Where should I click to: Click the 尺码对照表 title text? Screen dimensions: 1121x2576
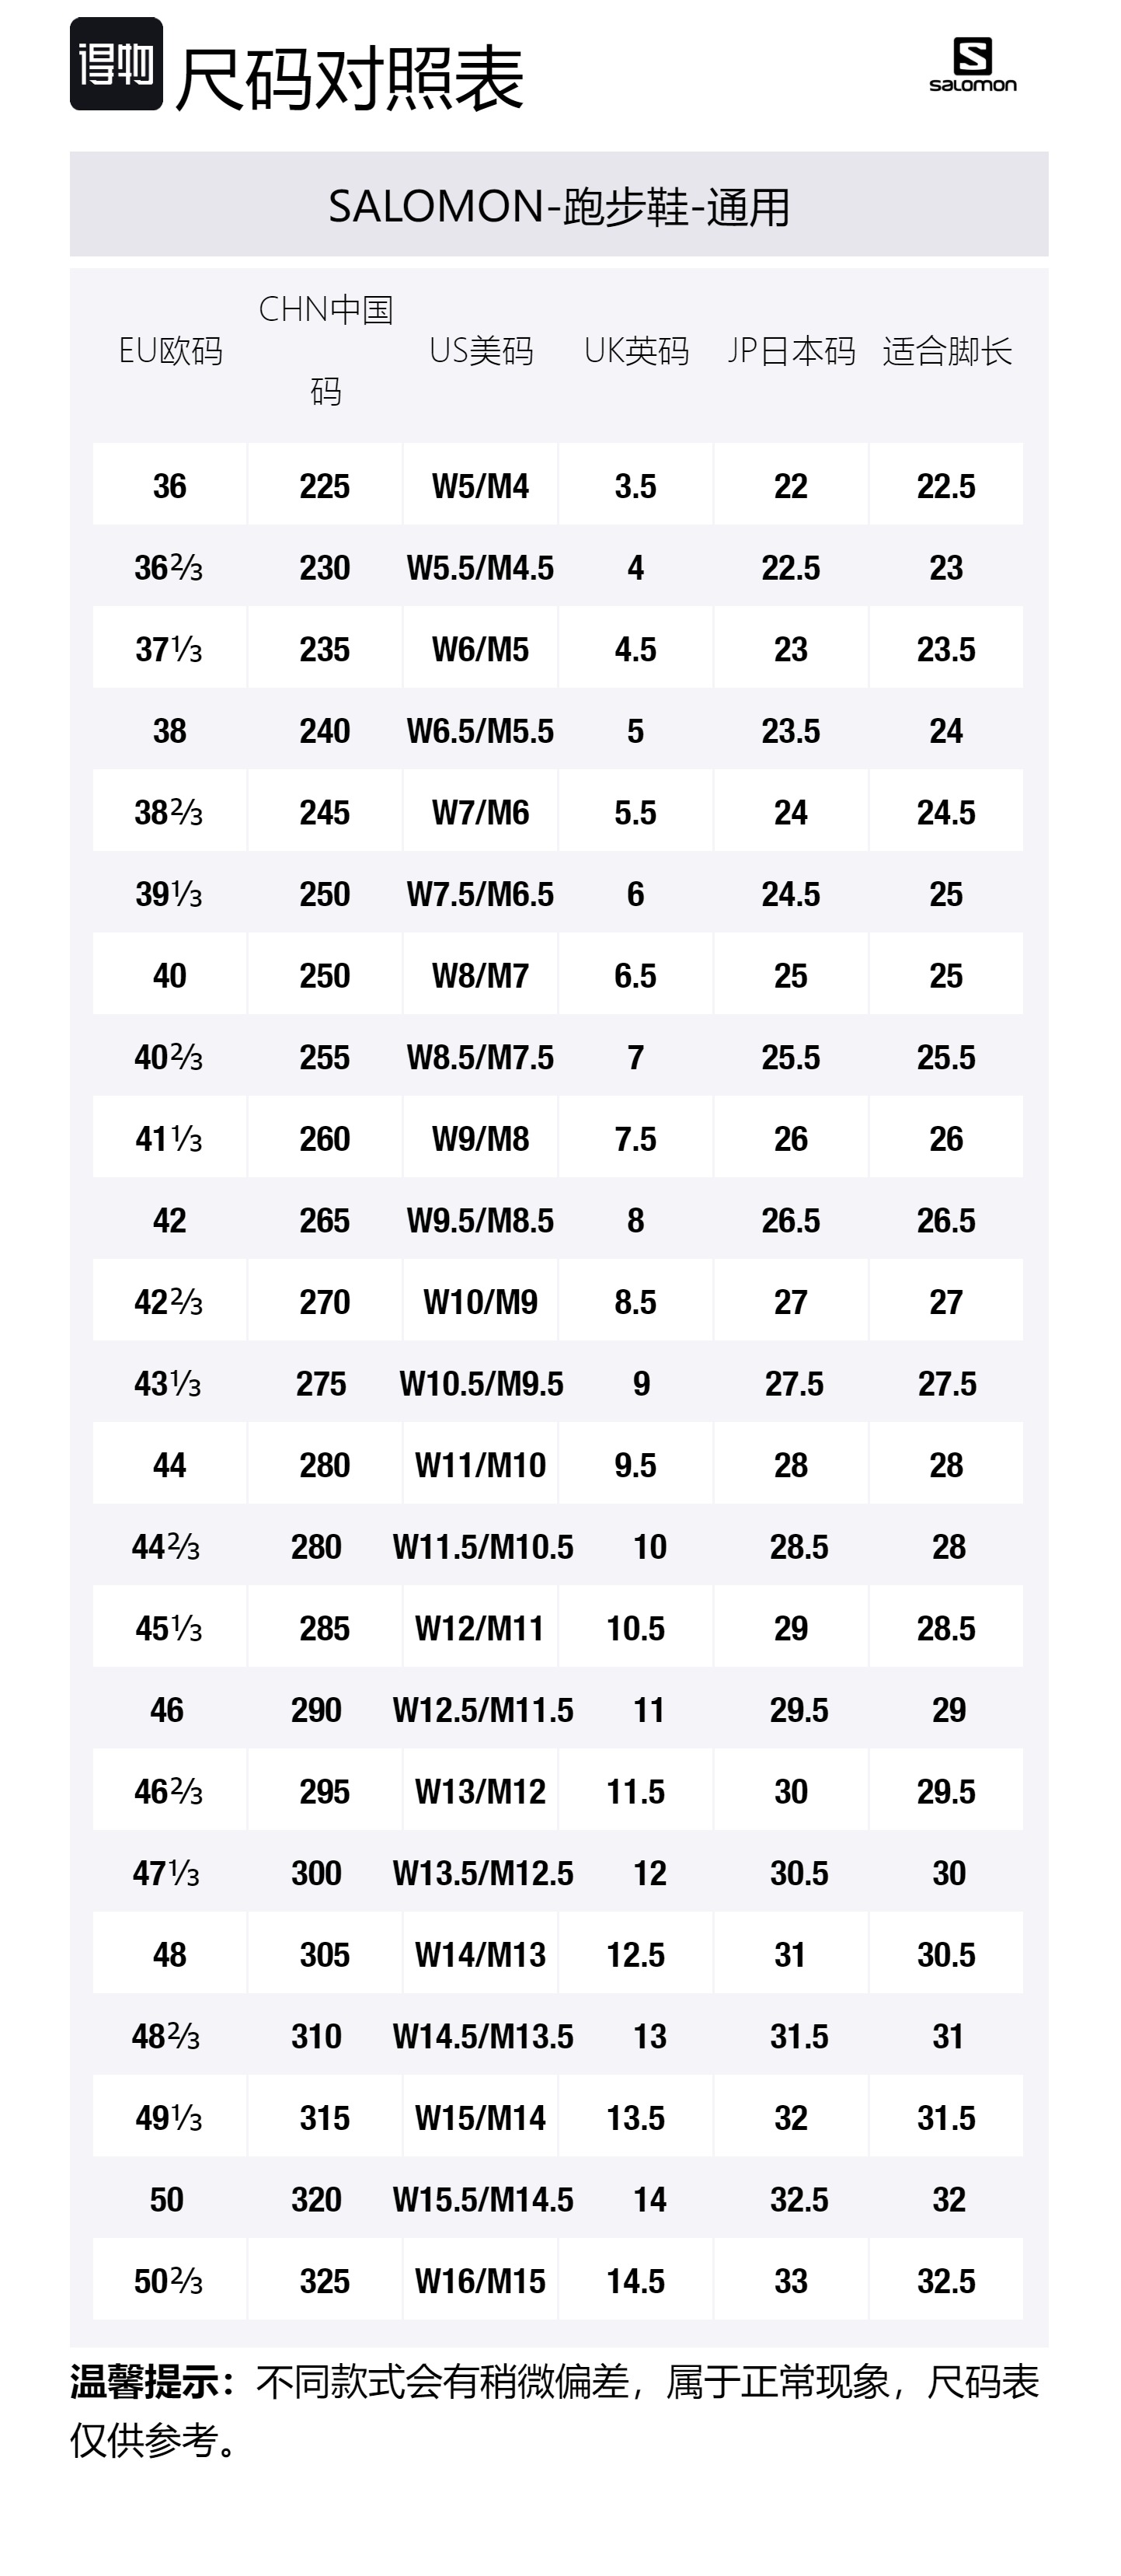point(349,78)
